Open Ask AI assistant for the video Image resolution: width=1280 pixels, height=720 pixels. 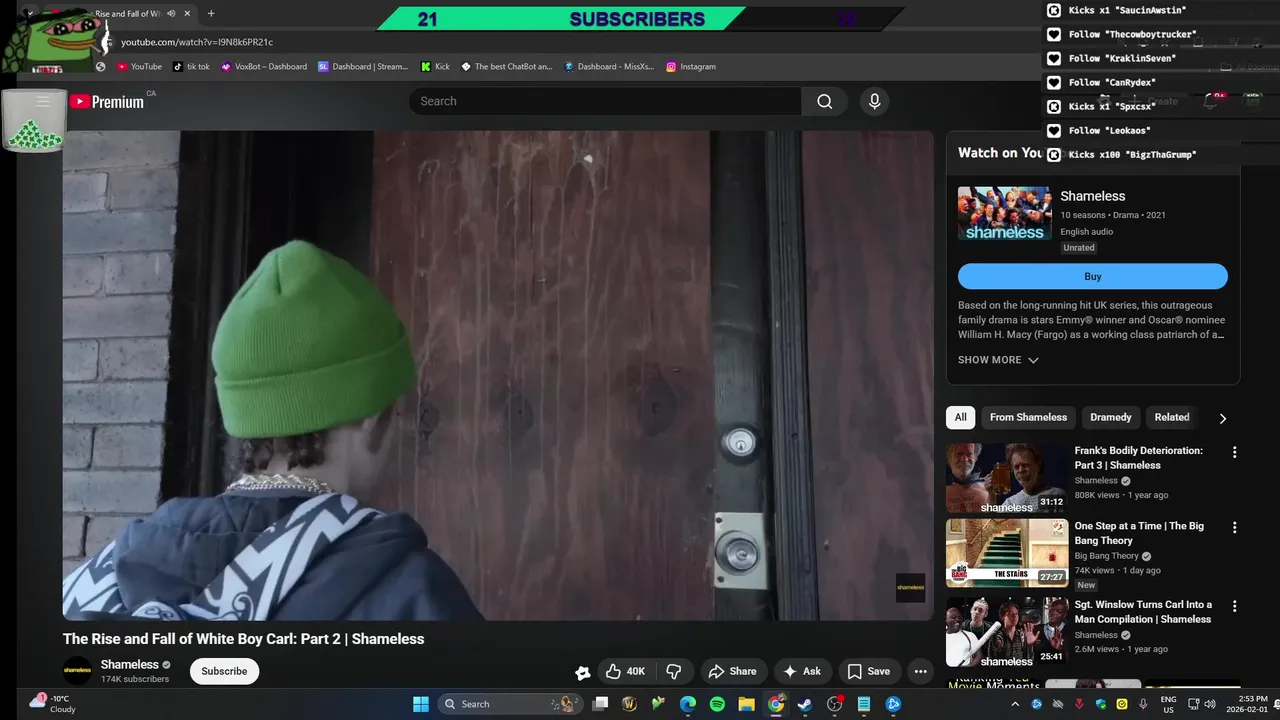802,671
